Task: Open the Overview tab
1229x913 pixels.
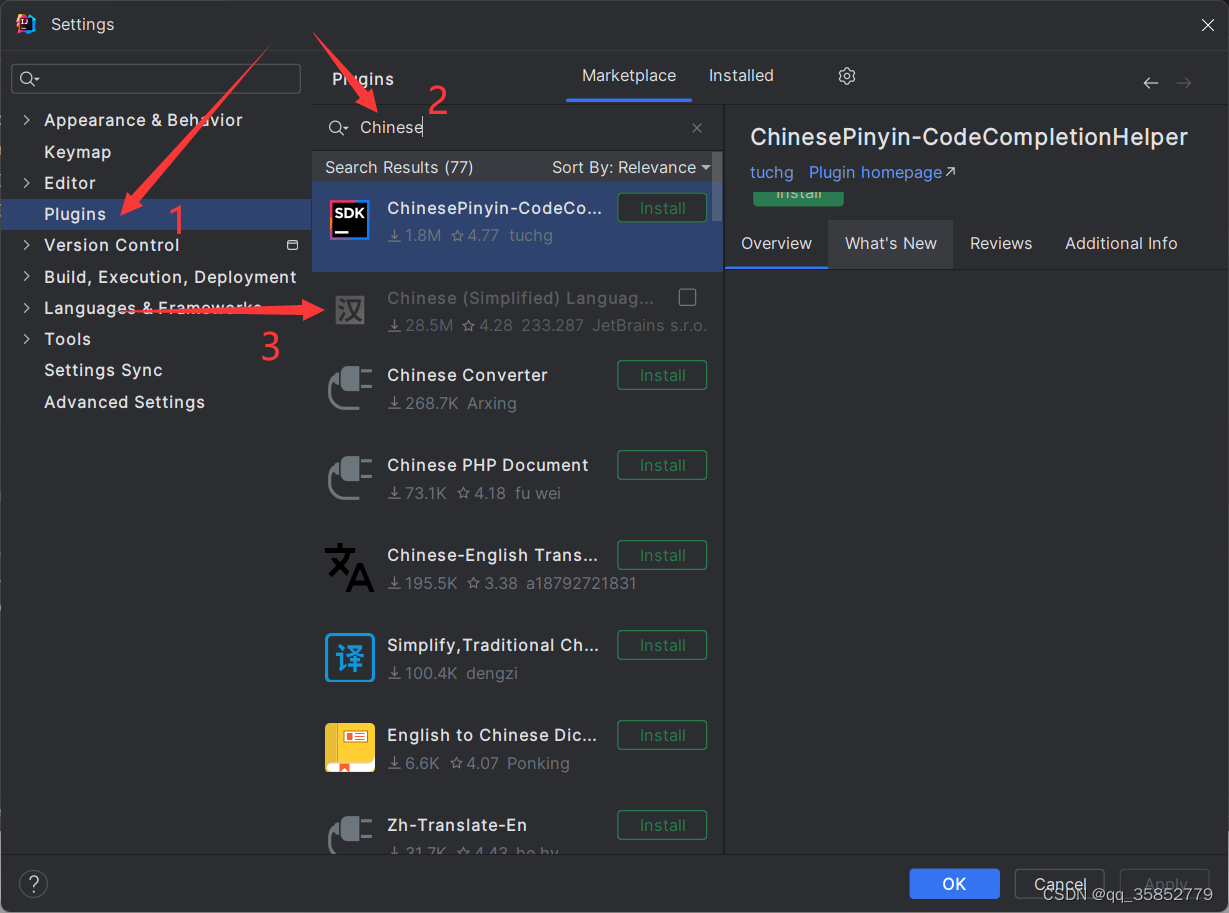Action: coord(776,243)
